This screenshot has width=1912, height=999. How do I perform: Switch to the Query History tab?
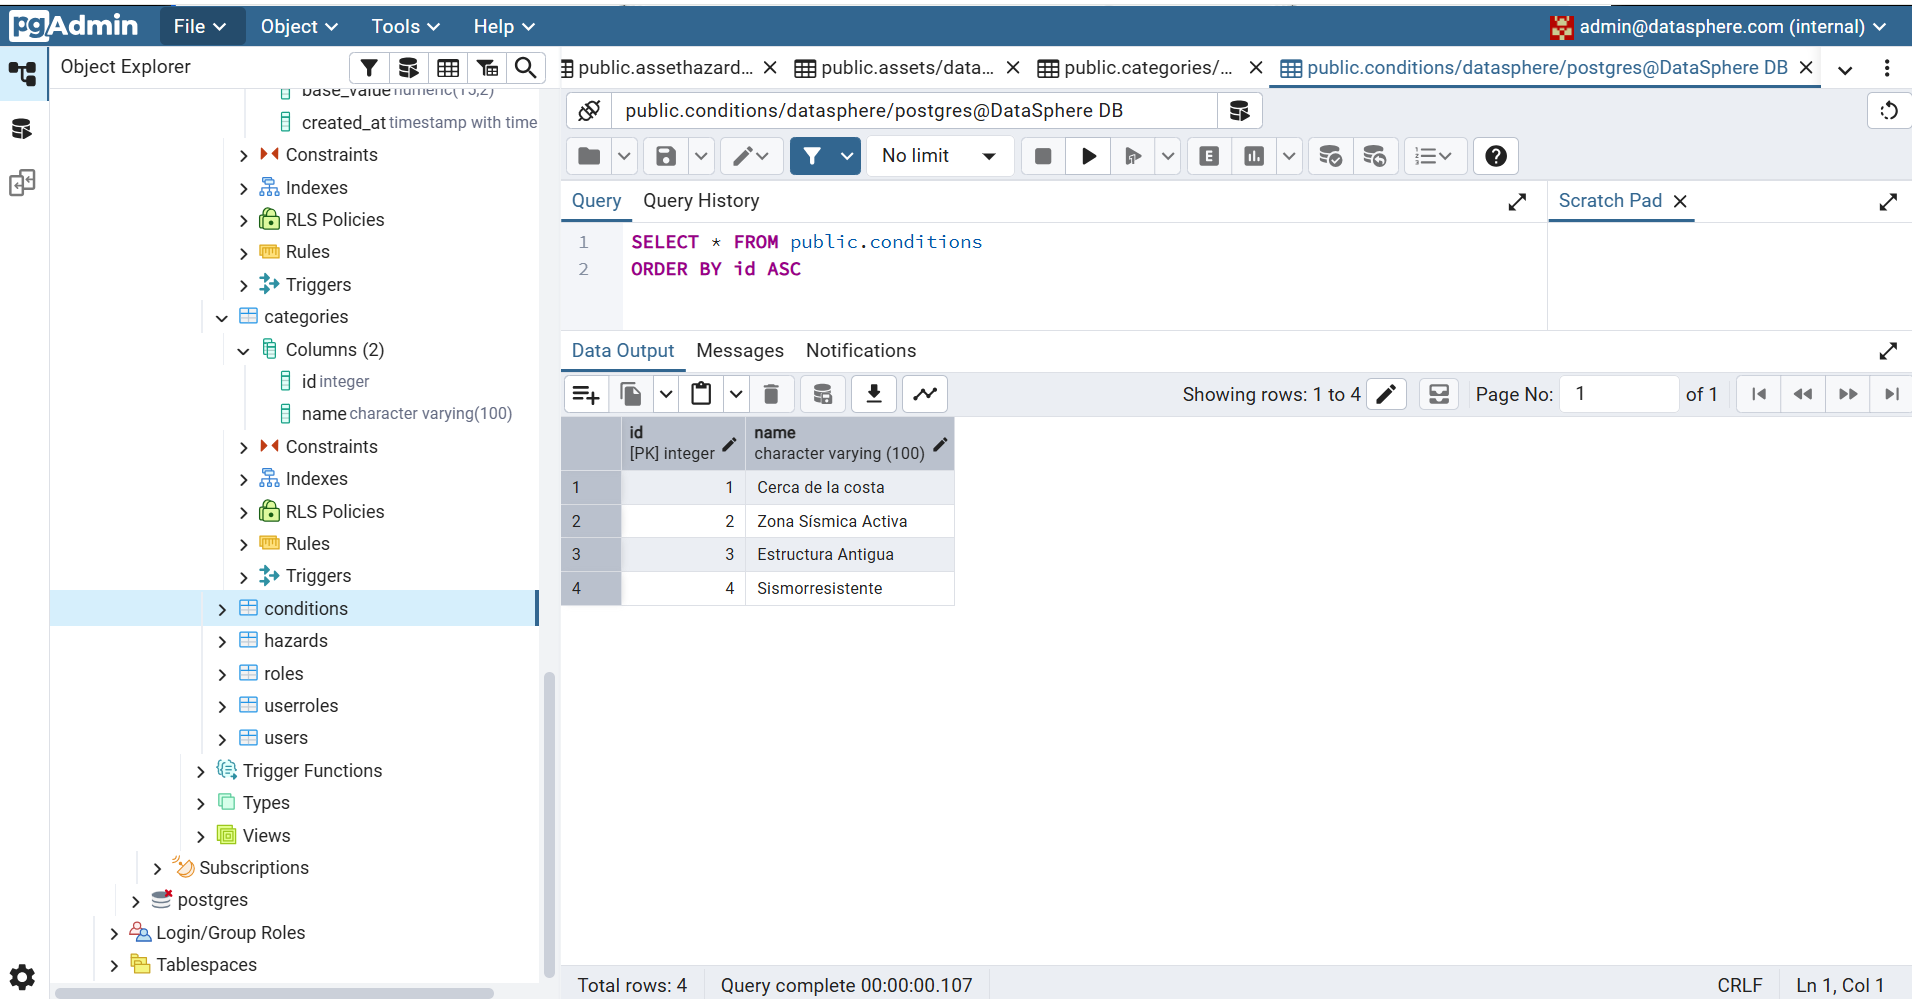(701, 201)
